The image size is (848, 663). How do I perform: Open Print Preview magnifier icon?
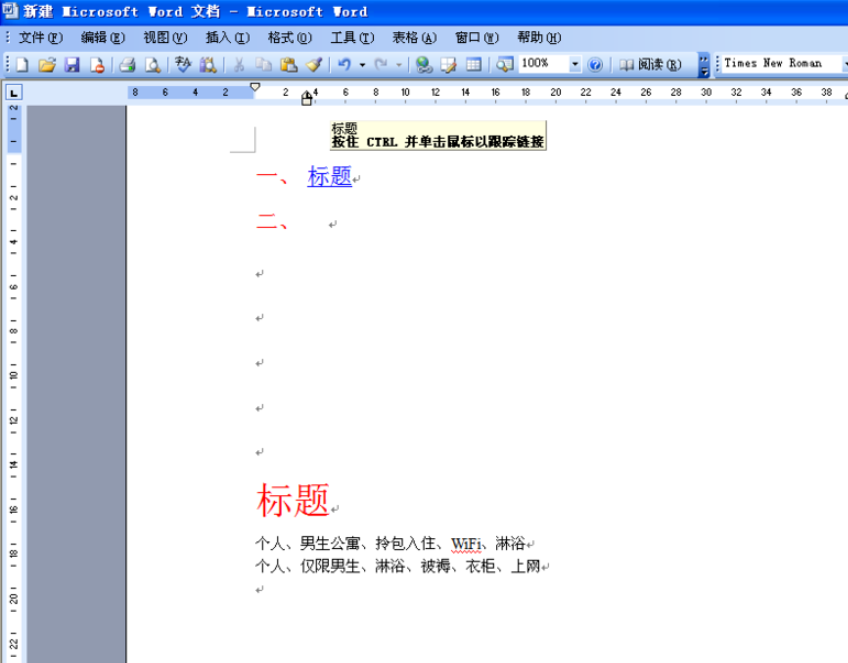[153, 65]
